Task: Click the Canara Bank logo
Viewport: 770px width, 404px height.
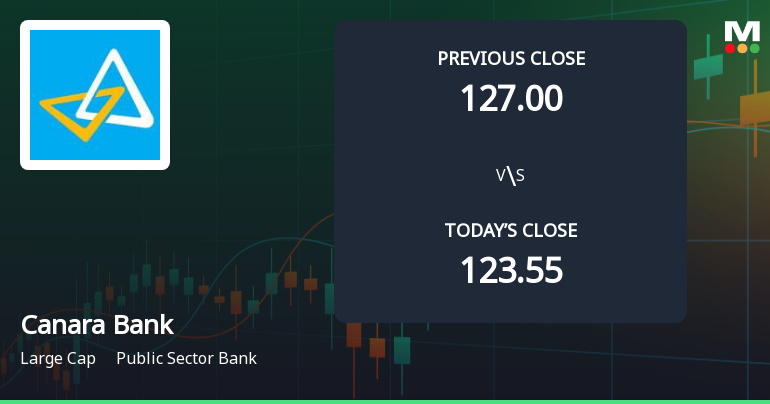Action: pos(95,95)
